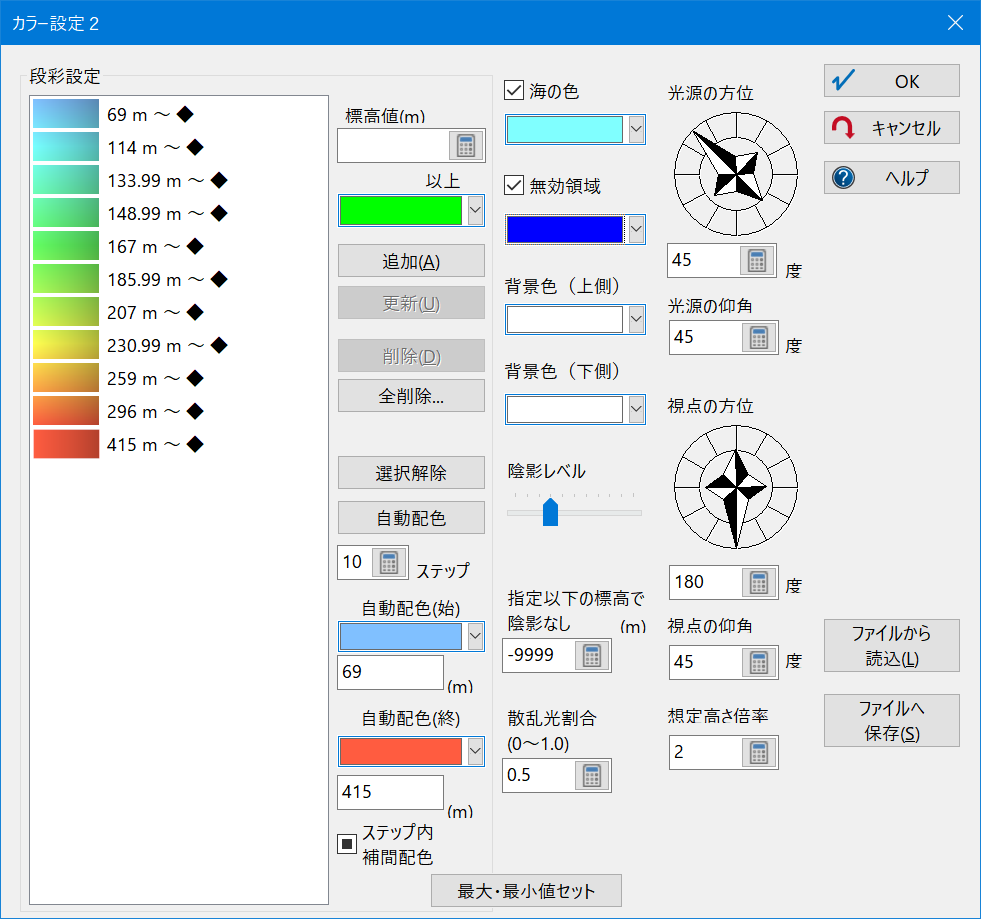Click the 光源の方位 degree input
Image resolution: width=981 pixels, height=919 pixels.
(704, 260)
